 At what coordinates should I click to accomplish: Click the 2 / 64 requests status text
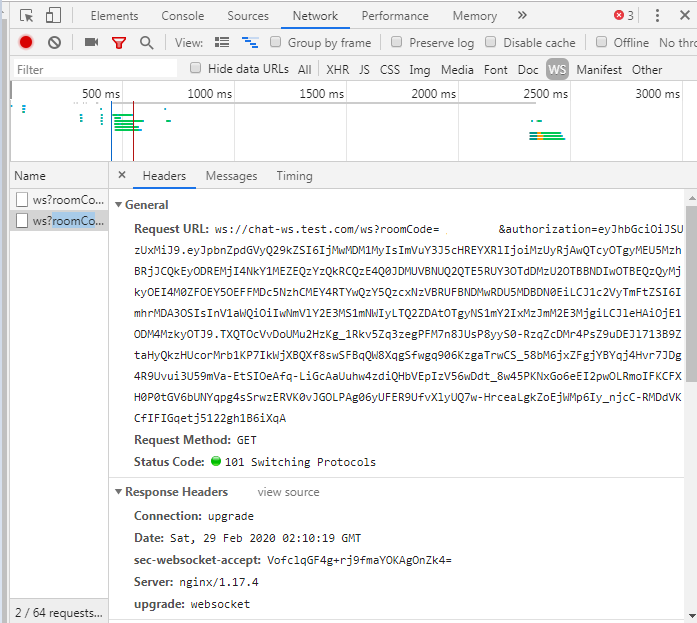(x=59, y=613)
